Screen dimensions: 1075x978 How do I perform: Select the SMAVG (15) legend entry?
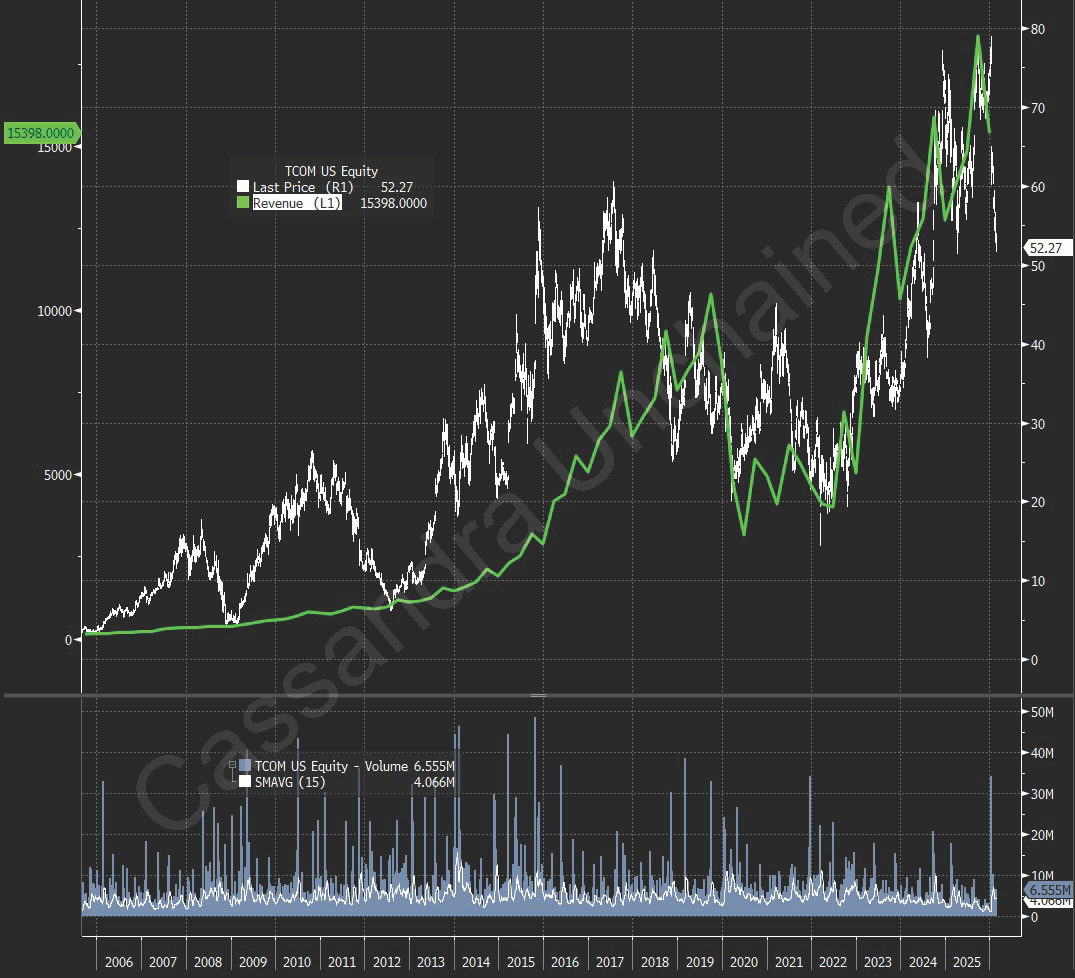(x=288, y=782)
